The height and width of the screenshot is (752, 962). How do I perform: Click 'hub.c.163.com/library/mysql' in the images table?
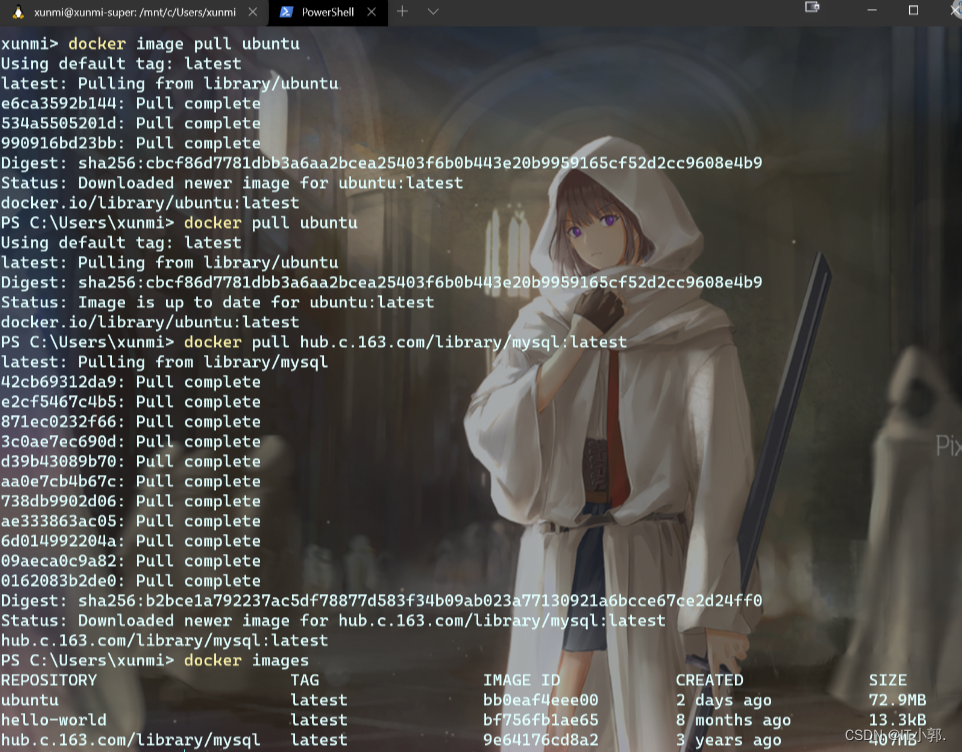point(131,740)
